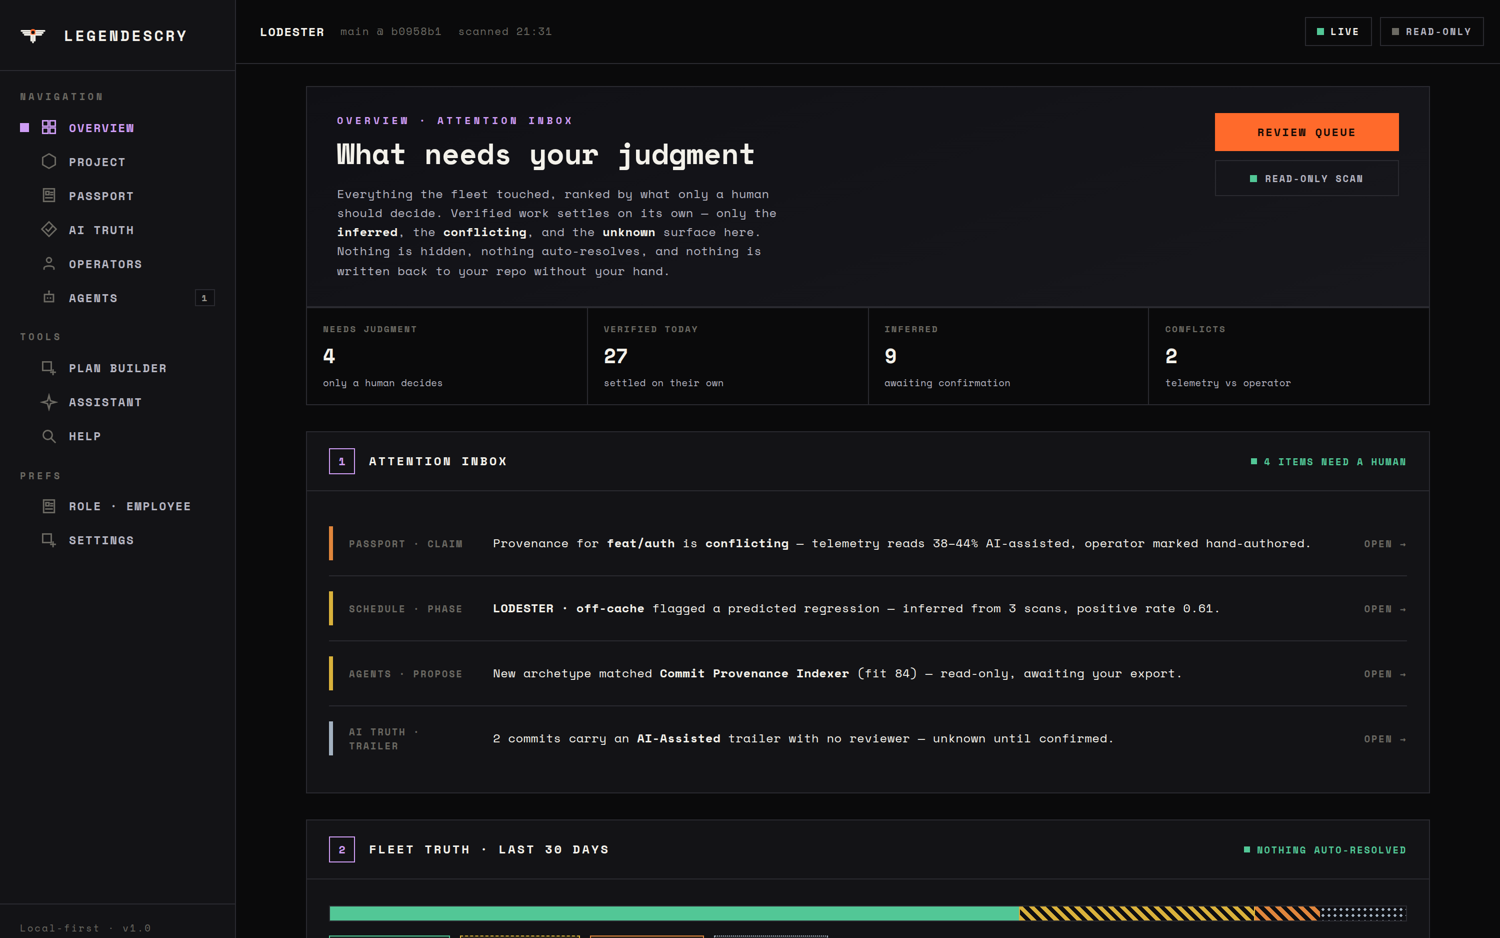Select the Conflicts count 2
Viewport: 1500px width, 938px height.
[1171, 356]
